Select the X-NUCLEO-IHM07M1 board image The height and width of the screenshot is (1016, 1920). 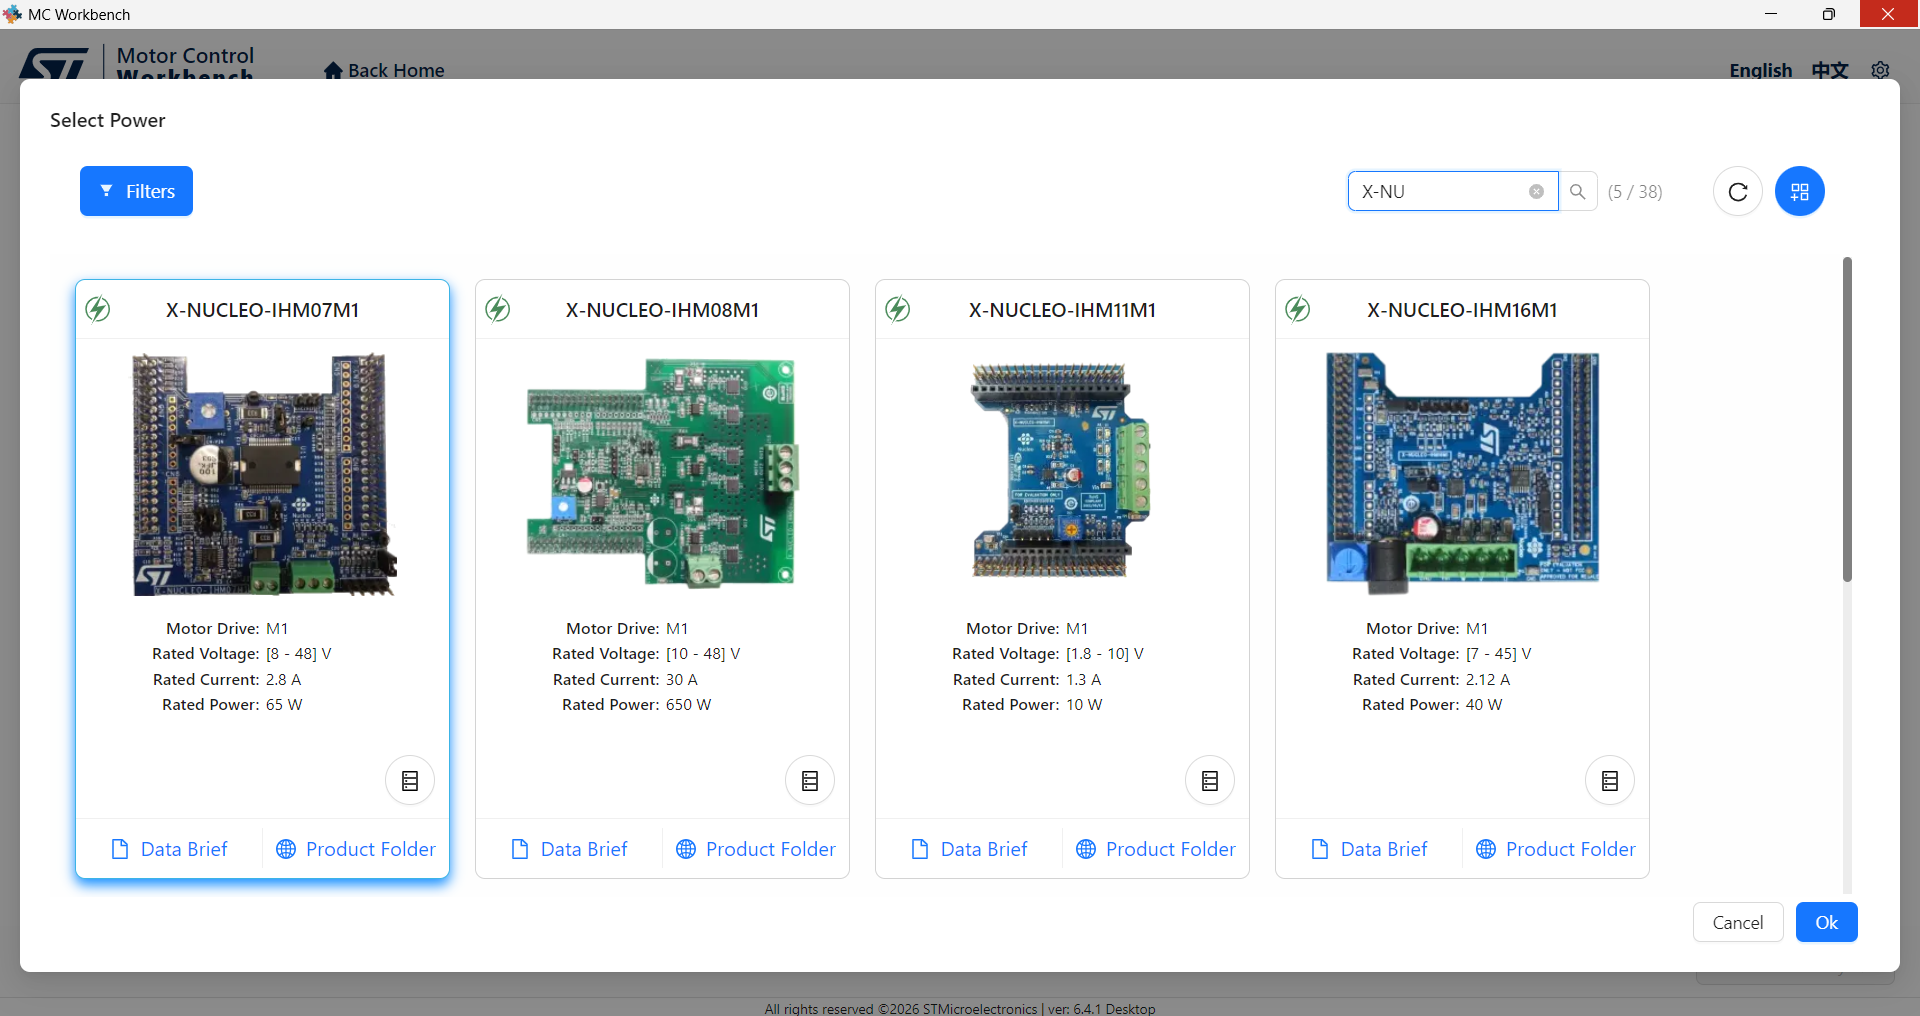click(x=263, y=474)
